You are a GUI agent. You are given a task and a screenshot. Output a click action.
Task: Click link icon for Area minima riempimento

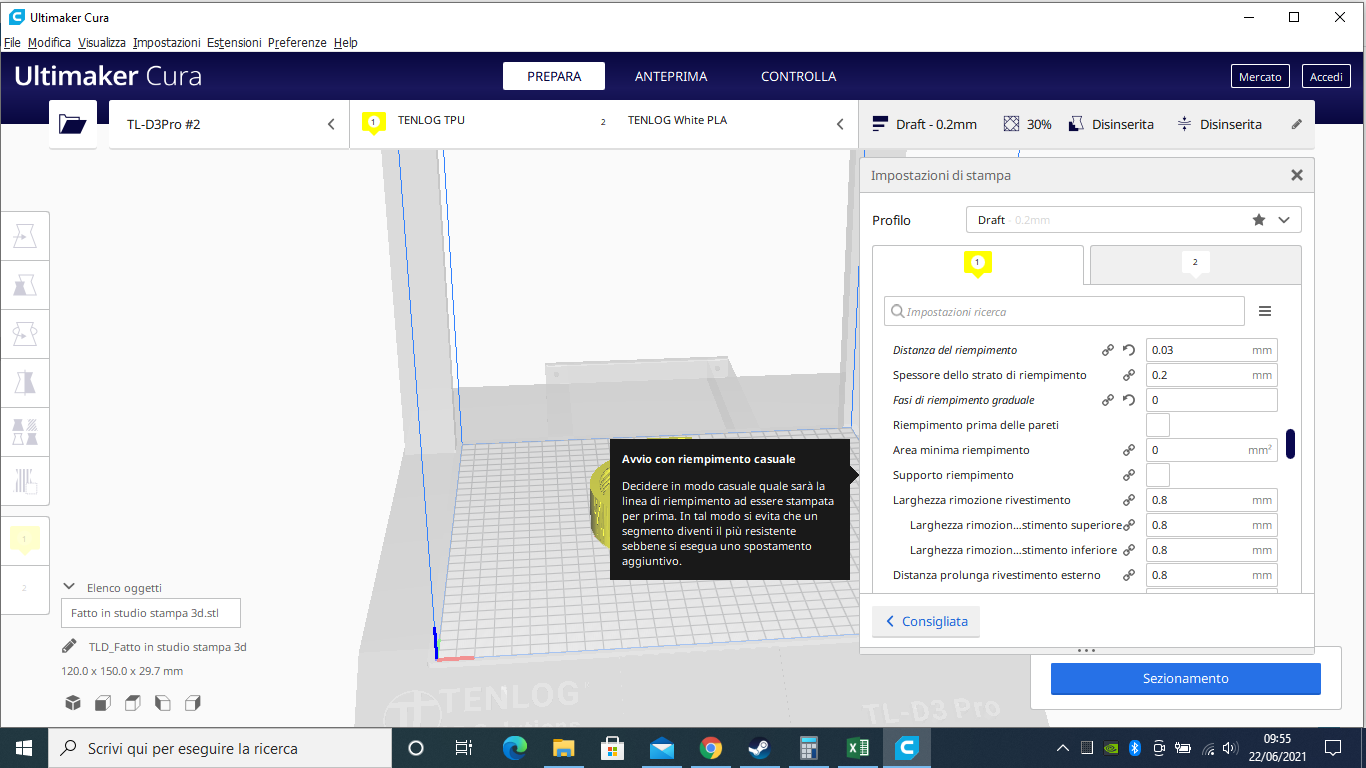1129,450
